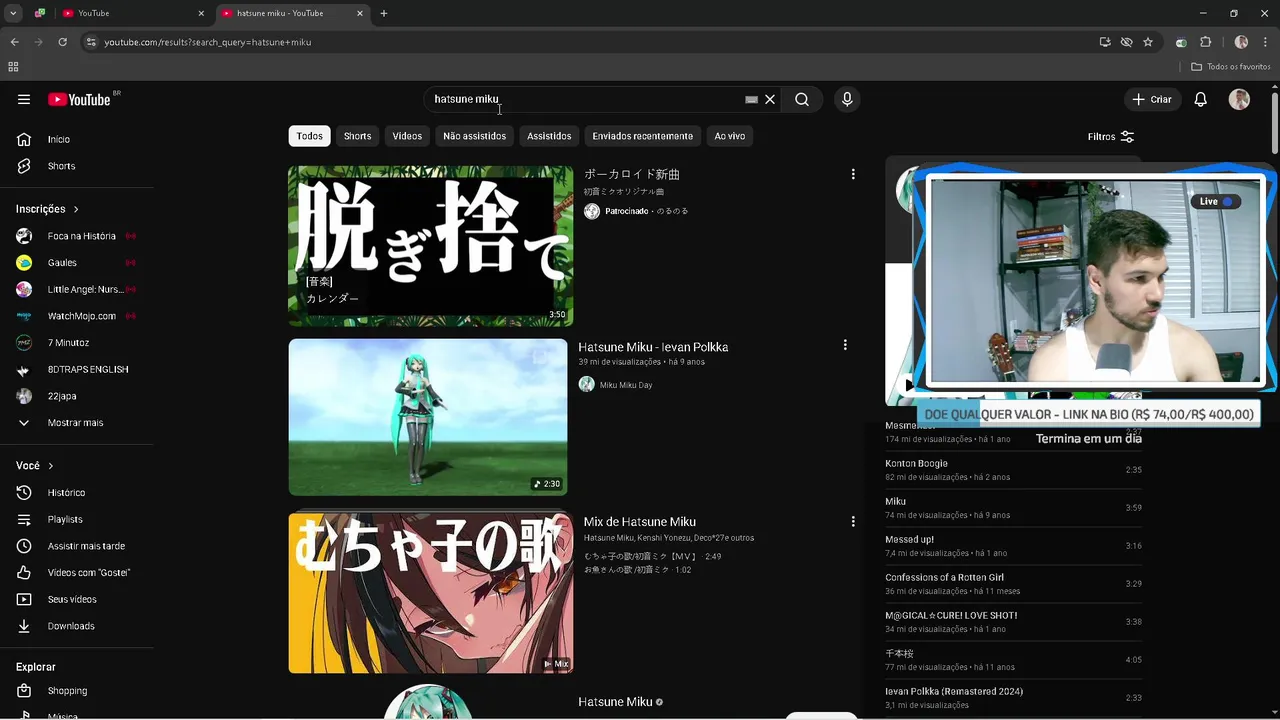Go back in Chrome history
Image resolution: width=1280 pixels, height=720 pixels.
(14, 42)
